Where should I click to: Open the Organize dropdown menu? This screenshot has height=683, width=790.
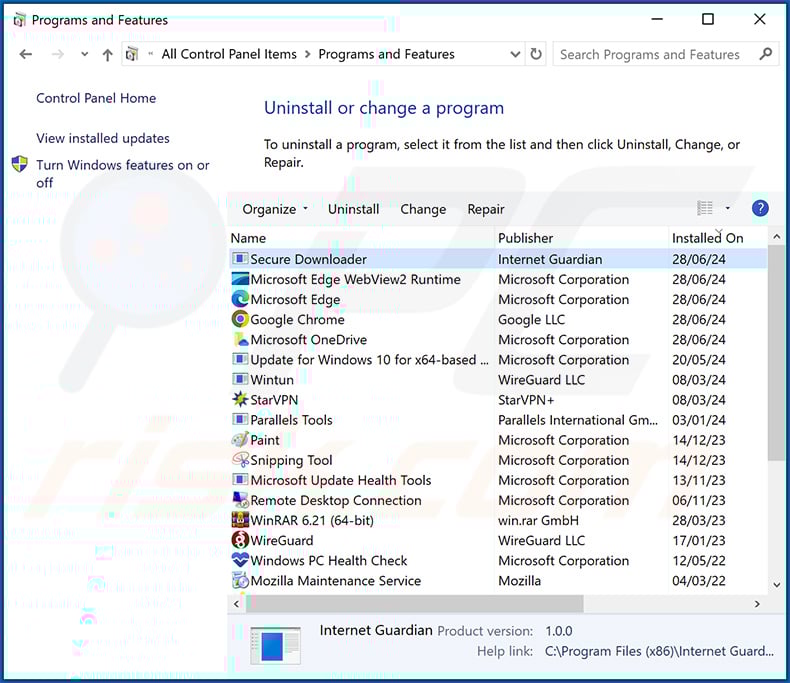275,209
